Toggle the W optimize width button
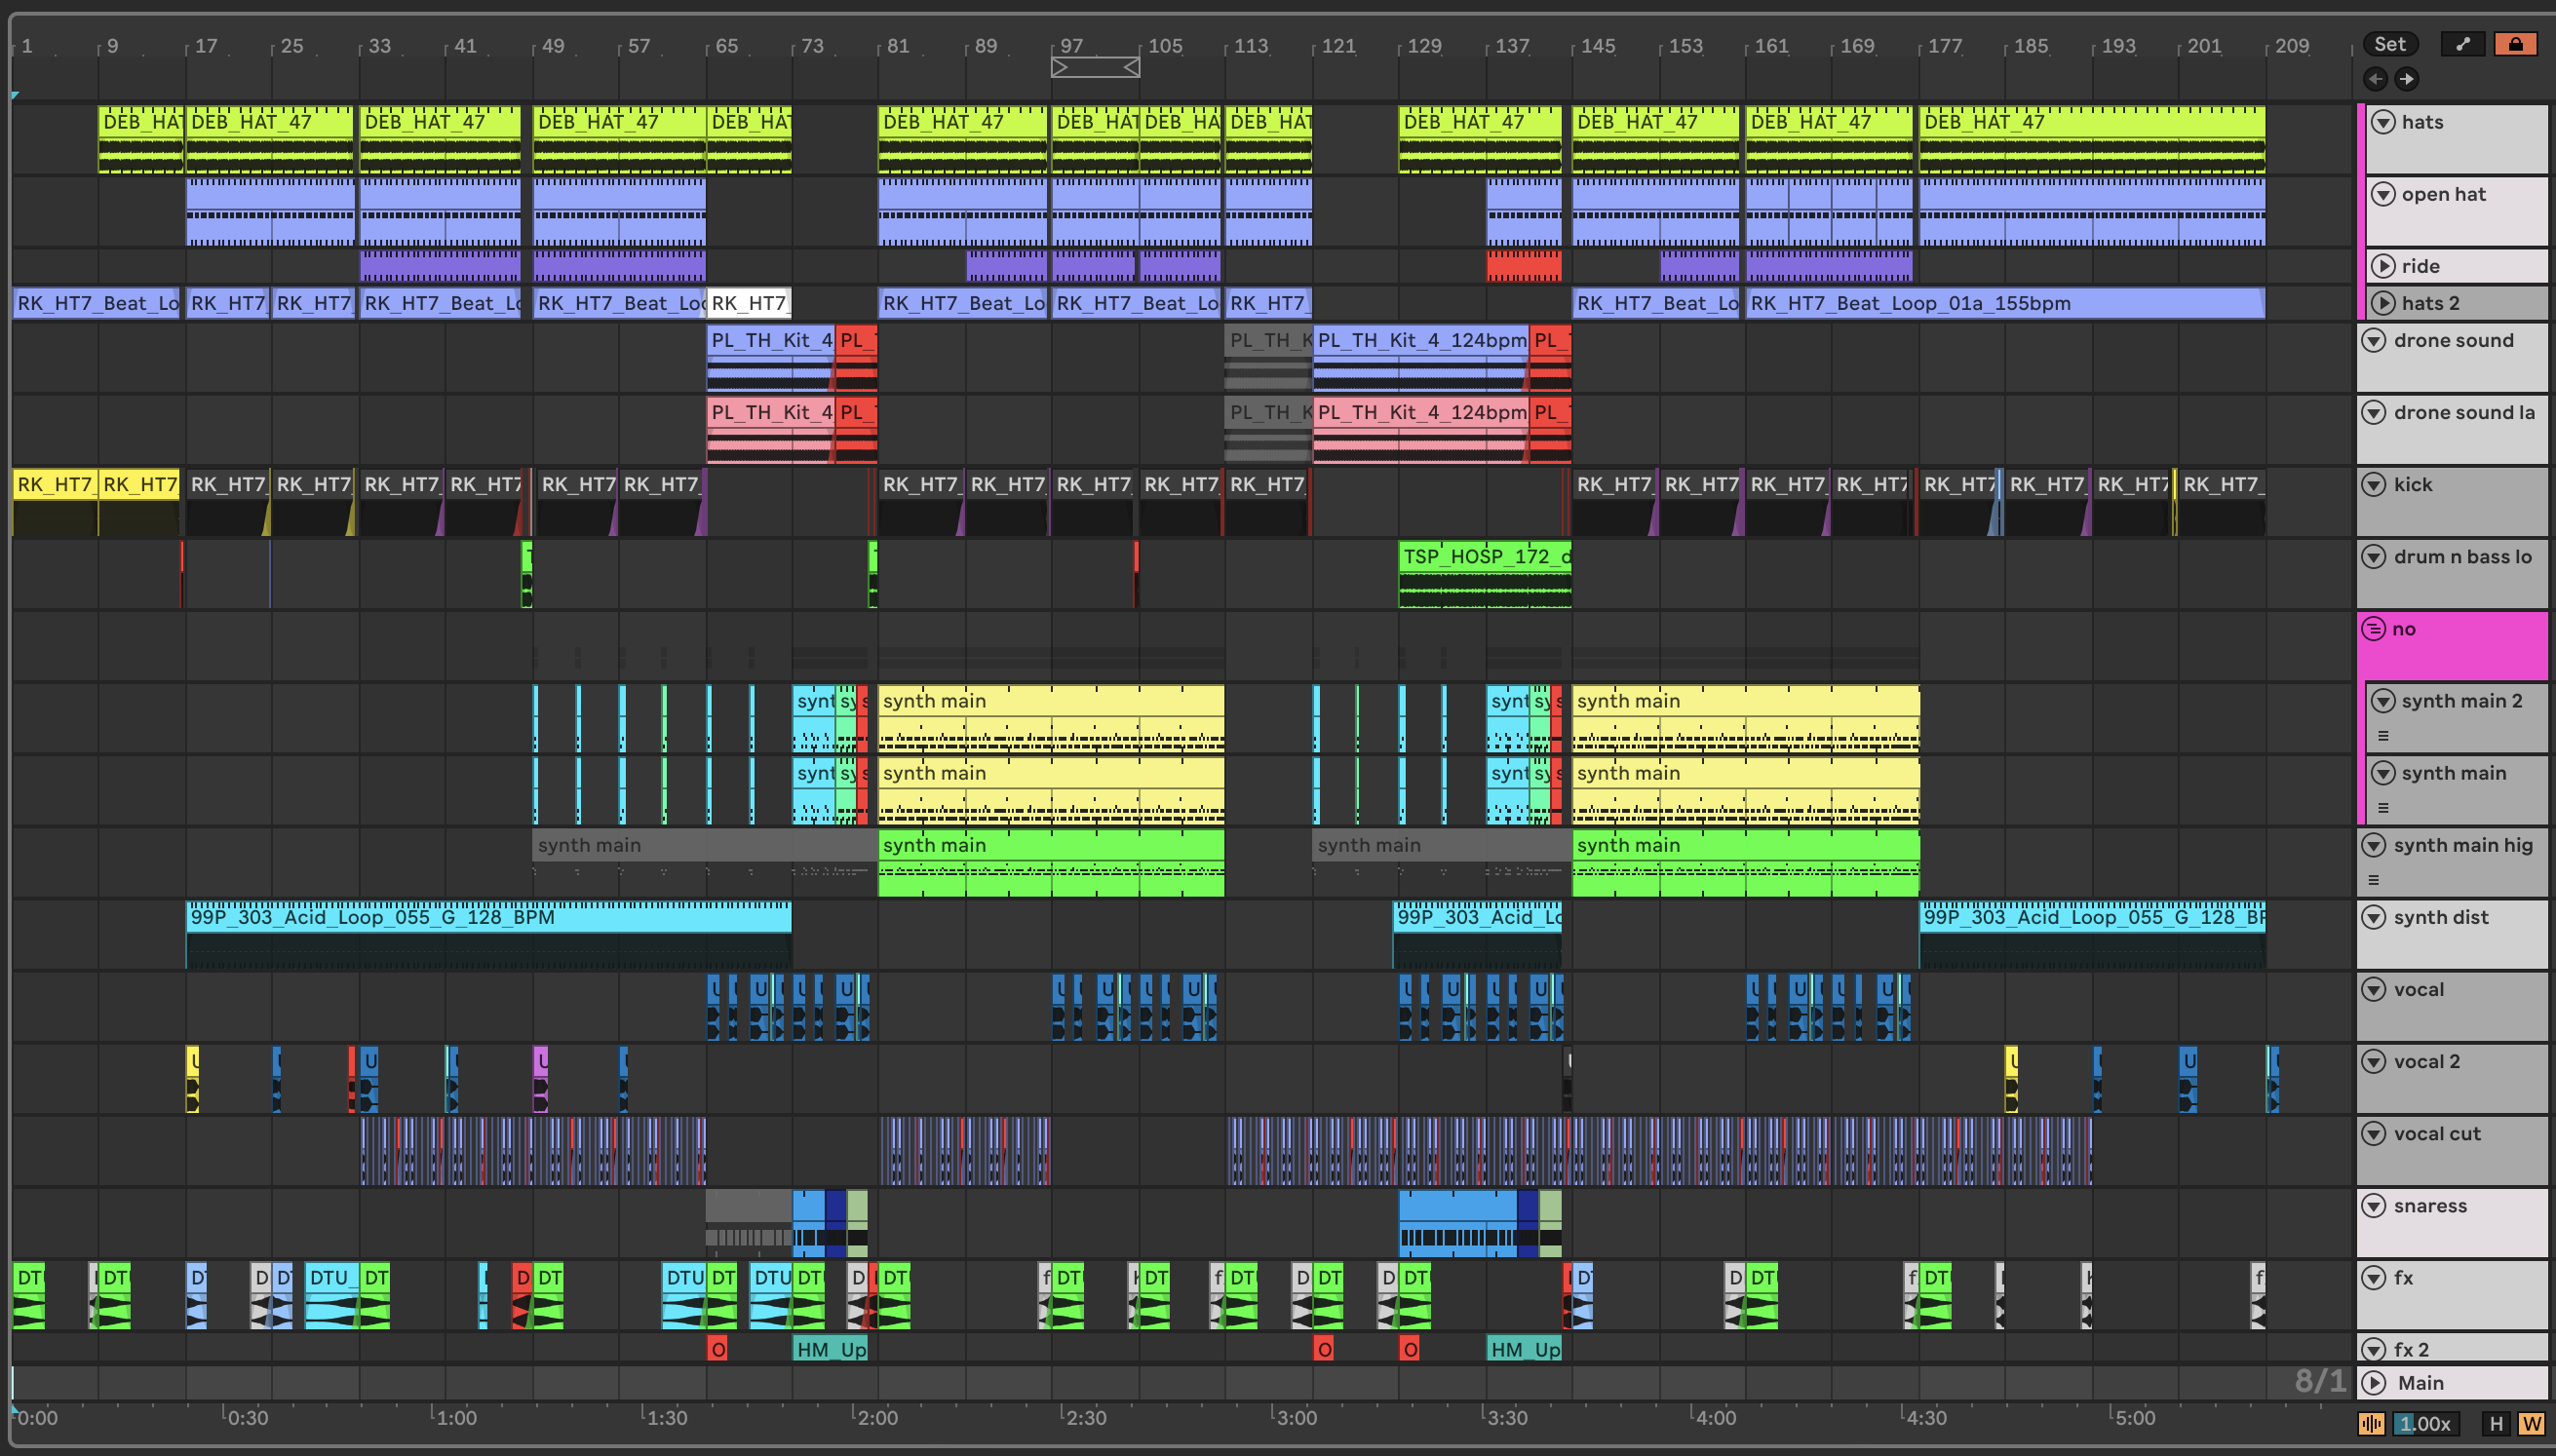This screenshot has height=1456, width=2556. point(2531,1423)
